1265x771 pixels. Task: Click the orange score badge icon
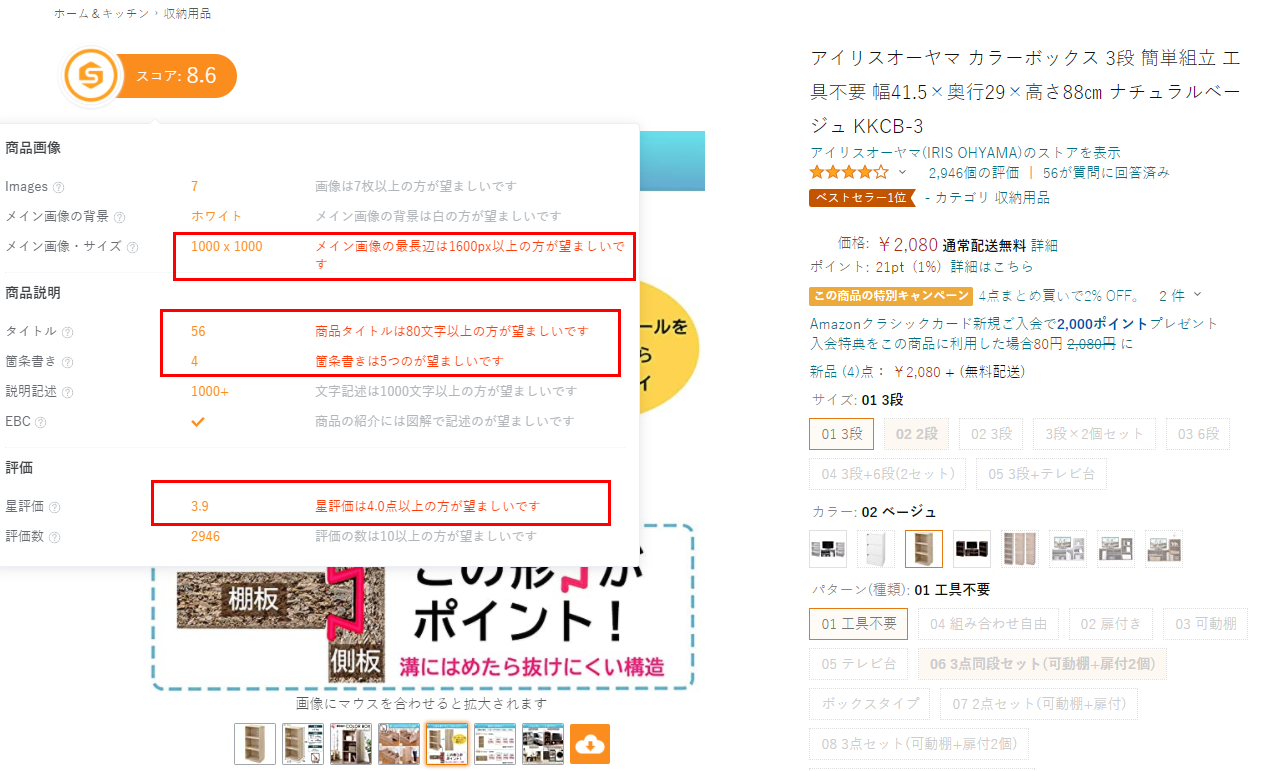(x=92, y=76)
